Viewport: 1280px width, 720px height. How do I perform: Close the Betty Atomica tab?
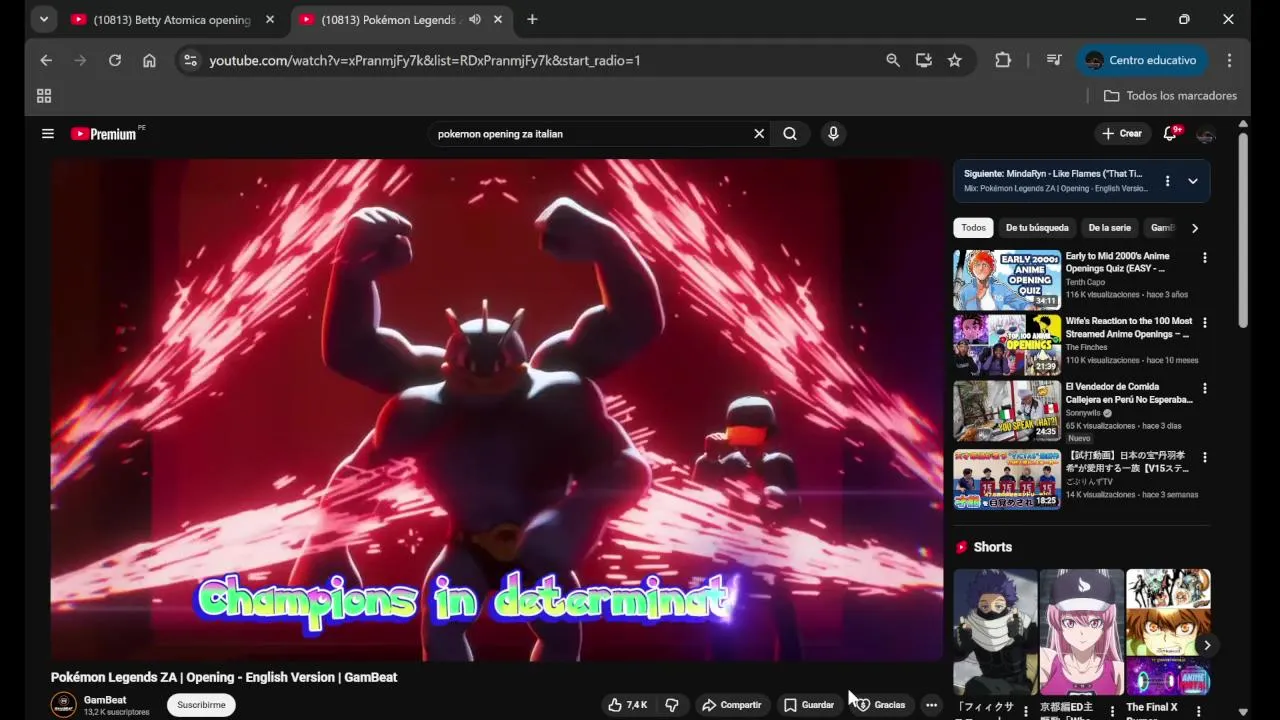pos(270,19)
